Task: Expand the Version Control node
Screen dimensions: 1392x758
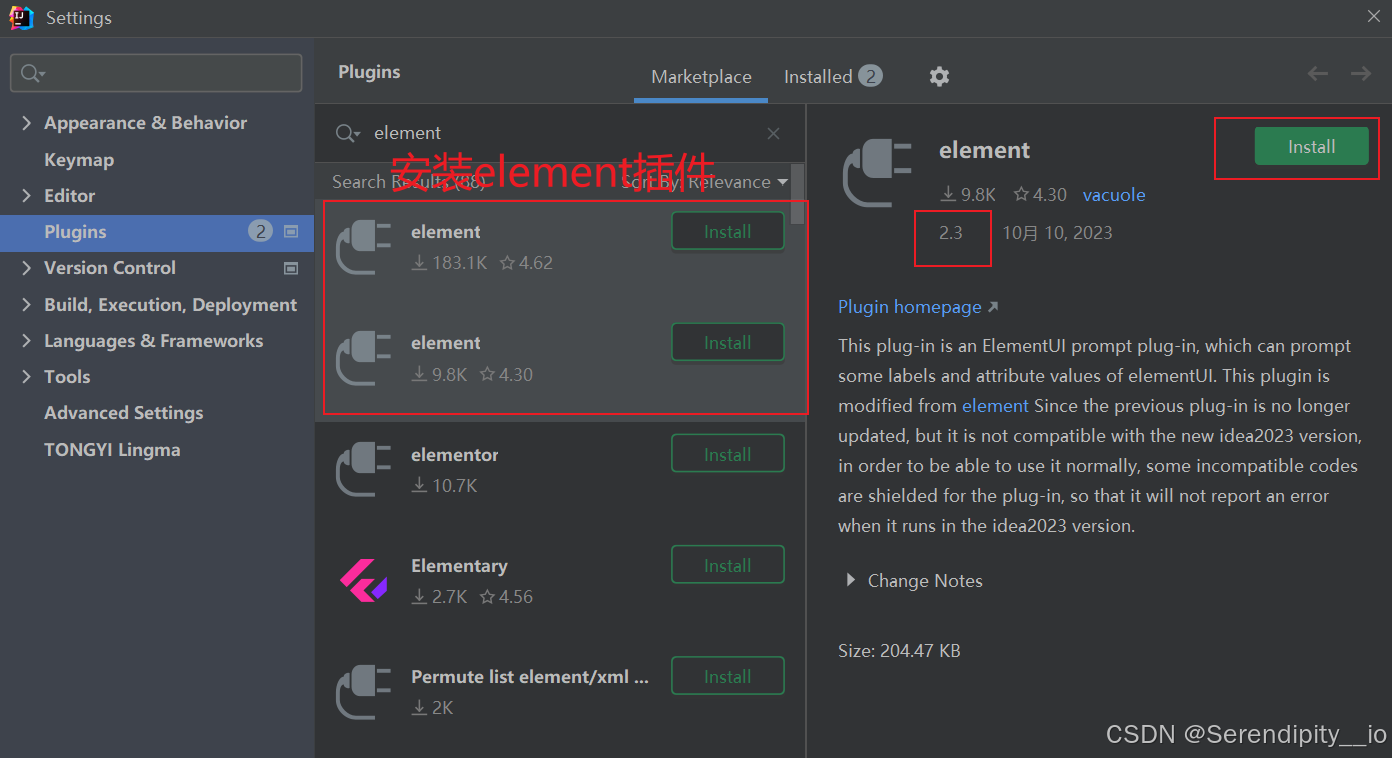Action: coord(26,268)
